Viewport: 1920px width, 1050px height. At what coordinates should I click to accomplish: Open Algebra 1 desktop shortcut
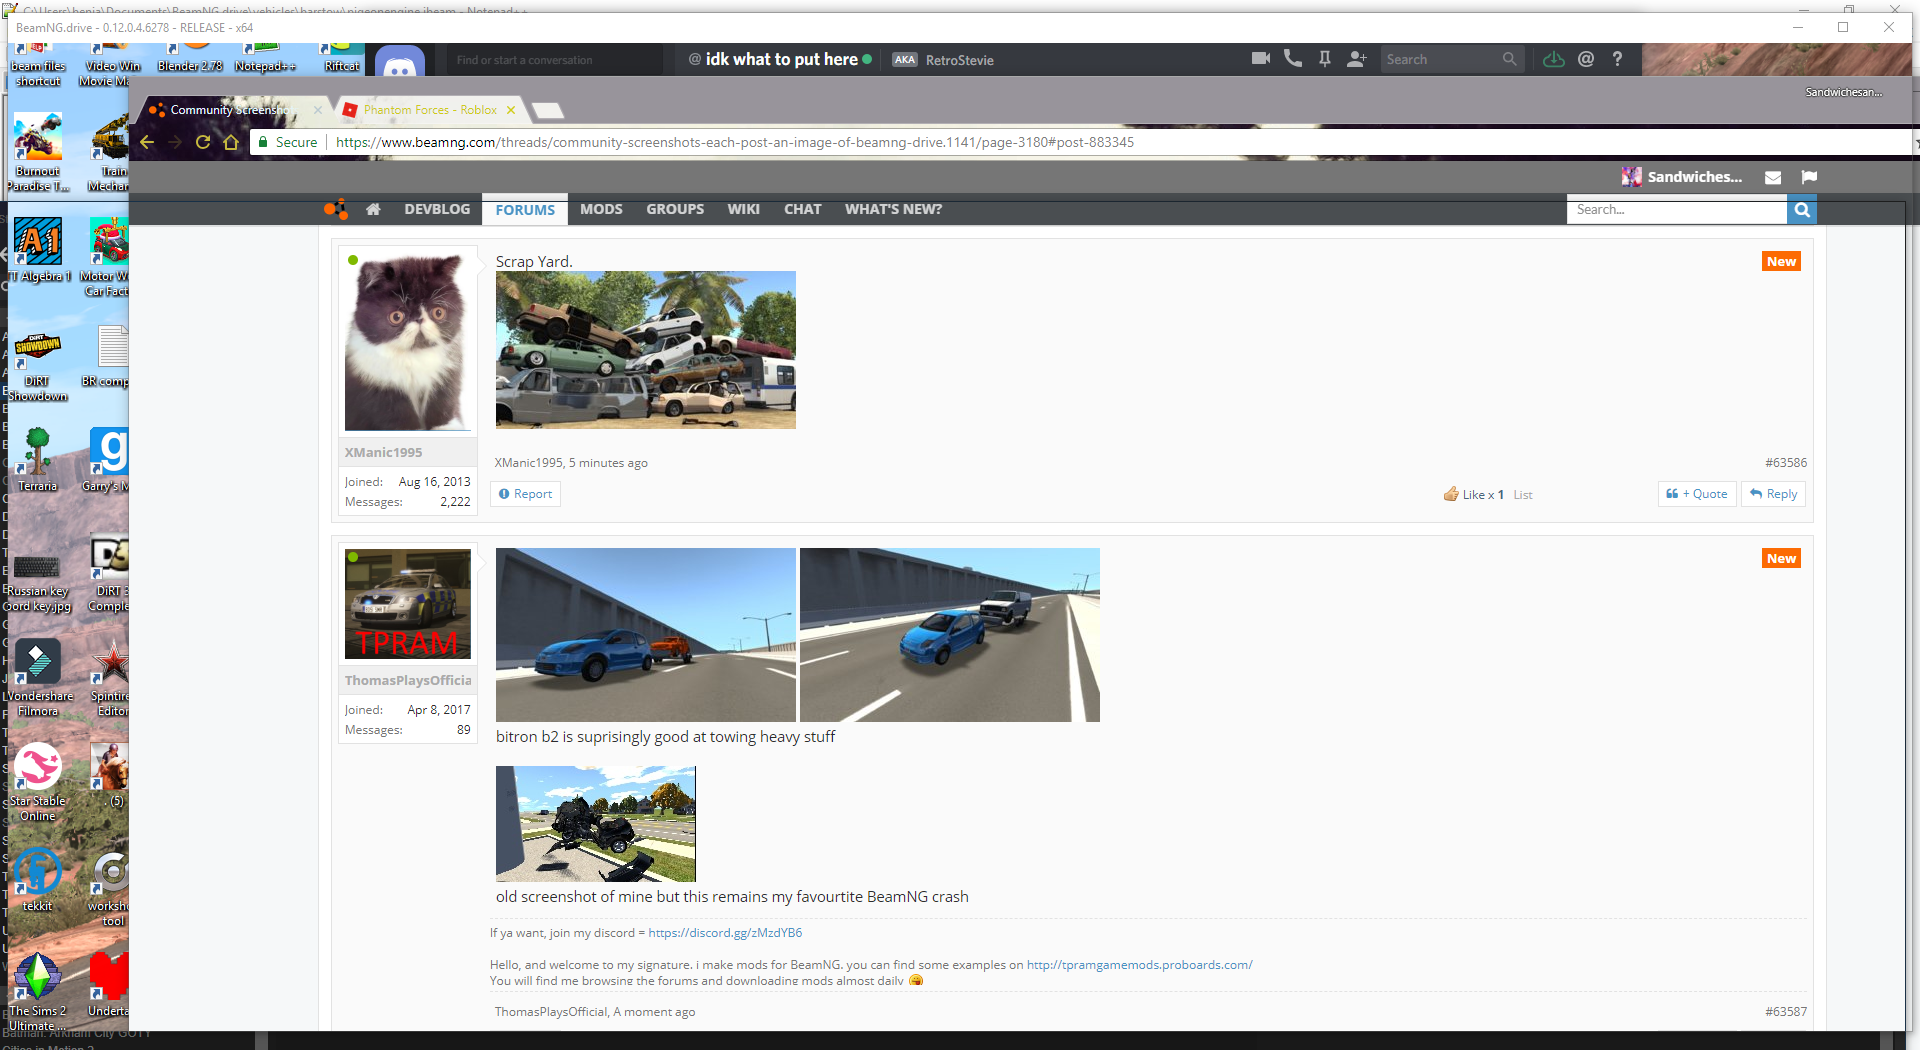tap(38, 250)
